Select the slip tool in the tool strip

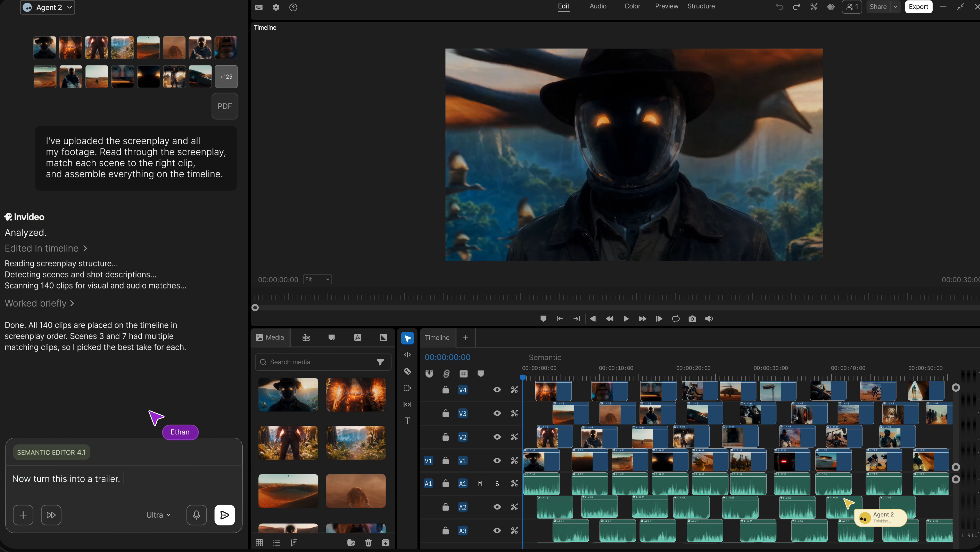[x=408, y=404]
